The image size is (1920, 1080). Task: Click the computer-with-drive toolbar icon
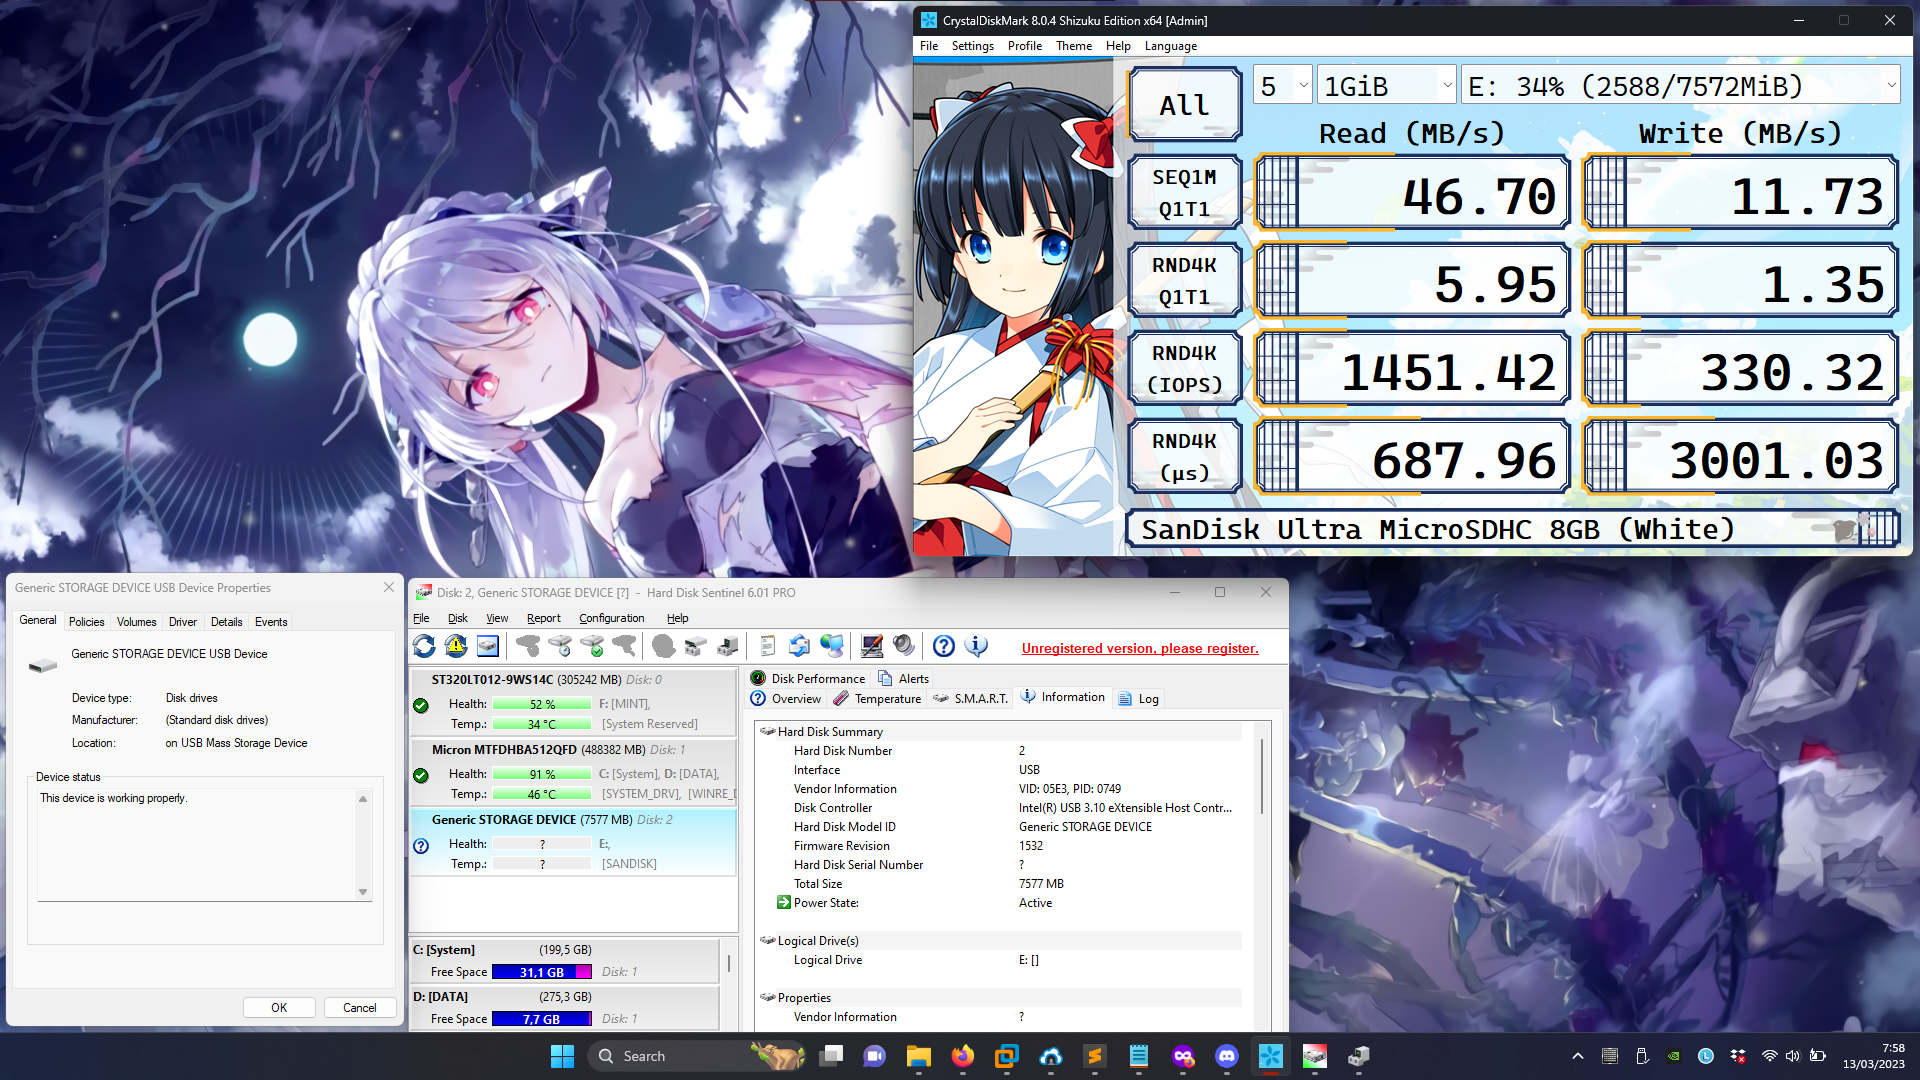pos(728,646)
